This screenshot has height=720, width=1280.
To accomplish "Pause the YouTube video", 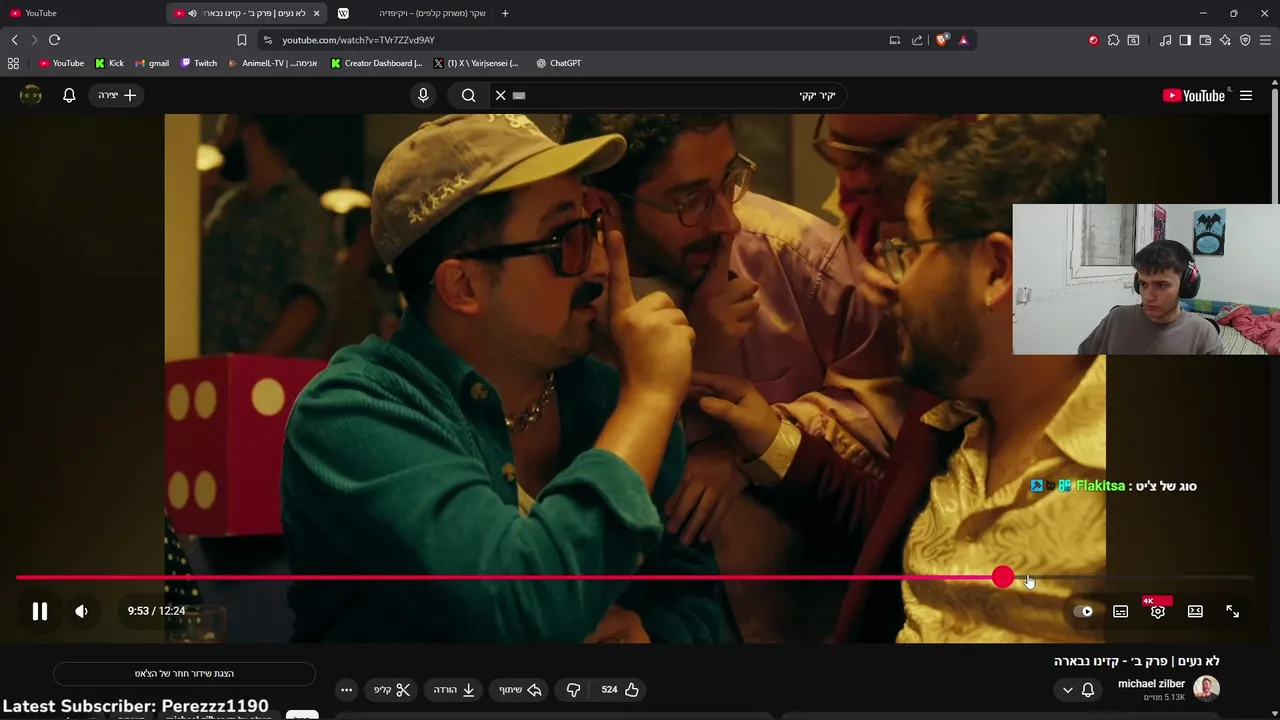I will [x=40, y=611].
